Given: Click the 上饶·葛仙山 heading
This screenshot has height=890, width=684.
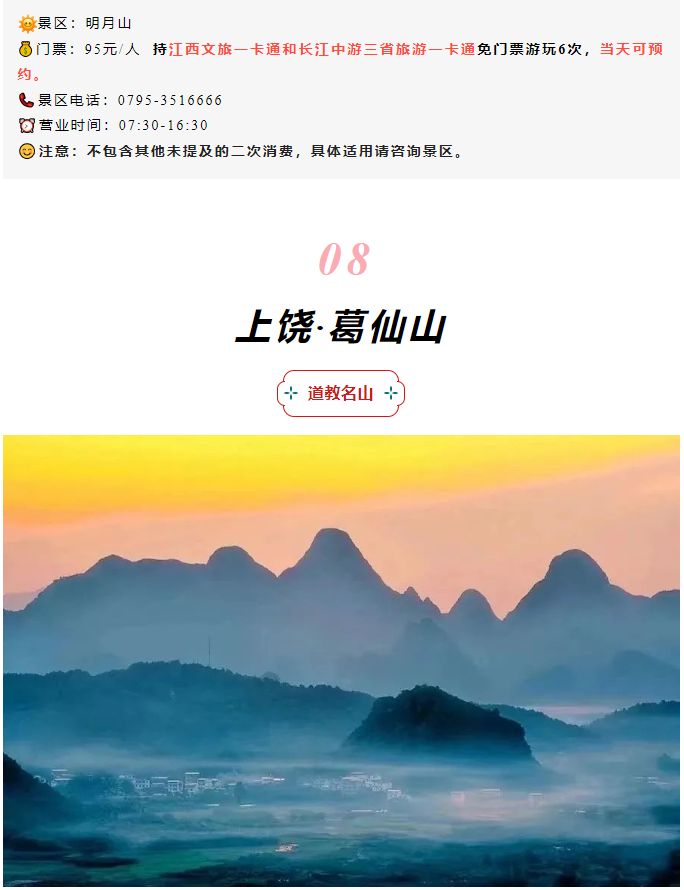Looking at the screenshot, I should (341, 326).
